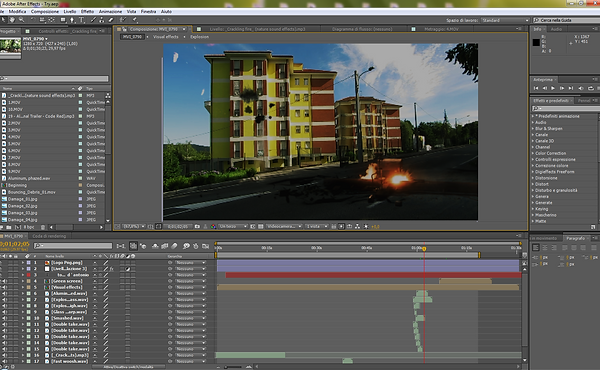This screenshot has height=370, width=600.
Task: Jump to first frame in Anteprima
Action: (536, 88)
